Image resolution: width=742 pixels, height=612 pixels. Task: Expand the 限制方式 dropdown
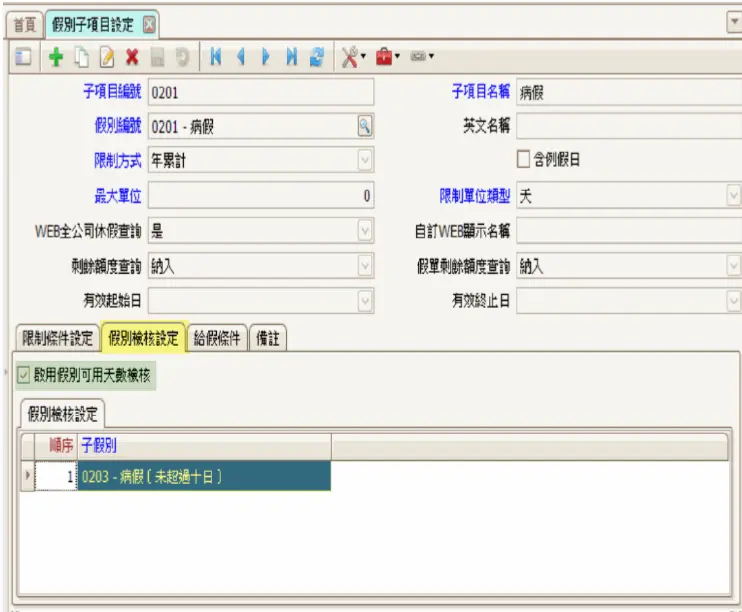(365, 160)
